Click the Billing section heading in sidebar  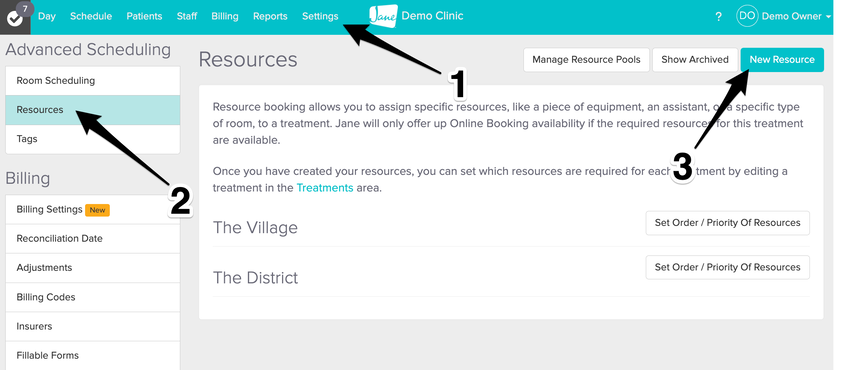pyautogui.click(x=28, y=178)
